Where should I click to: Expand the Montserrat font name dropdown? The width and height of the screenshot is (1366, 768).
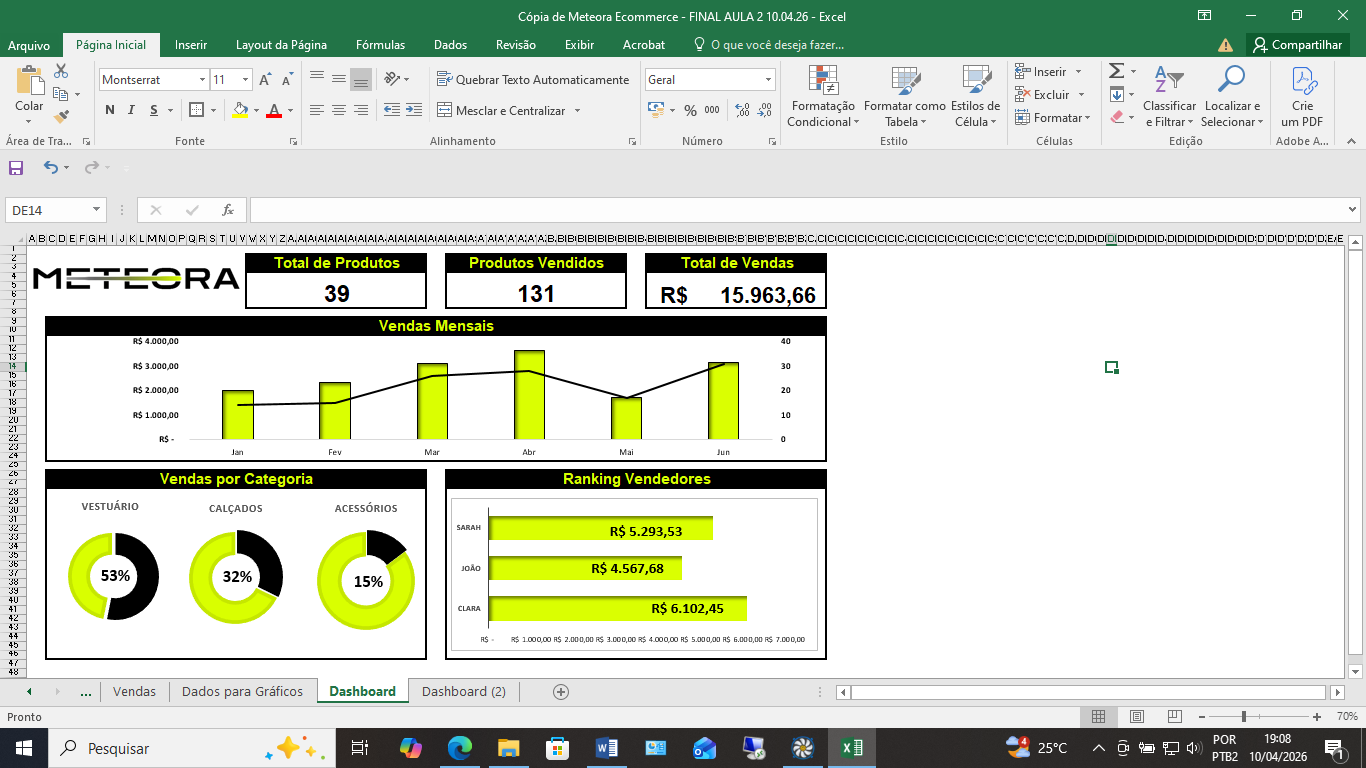click(x=202, y=80)
